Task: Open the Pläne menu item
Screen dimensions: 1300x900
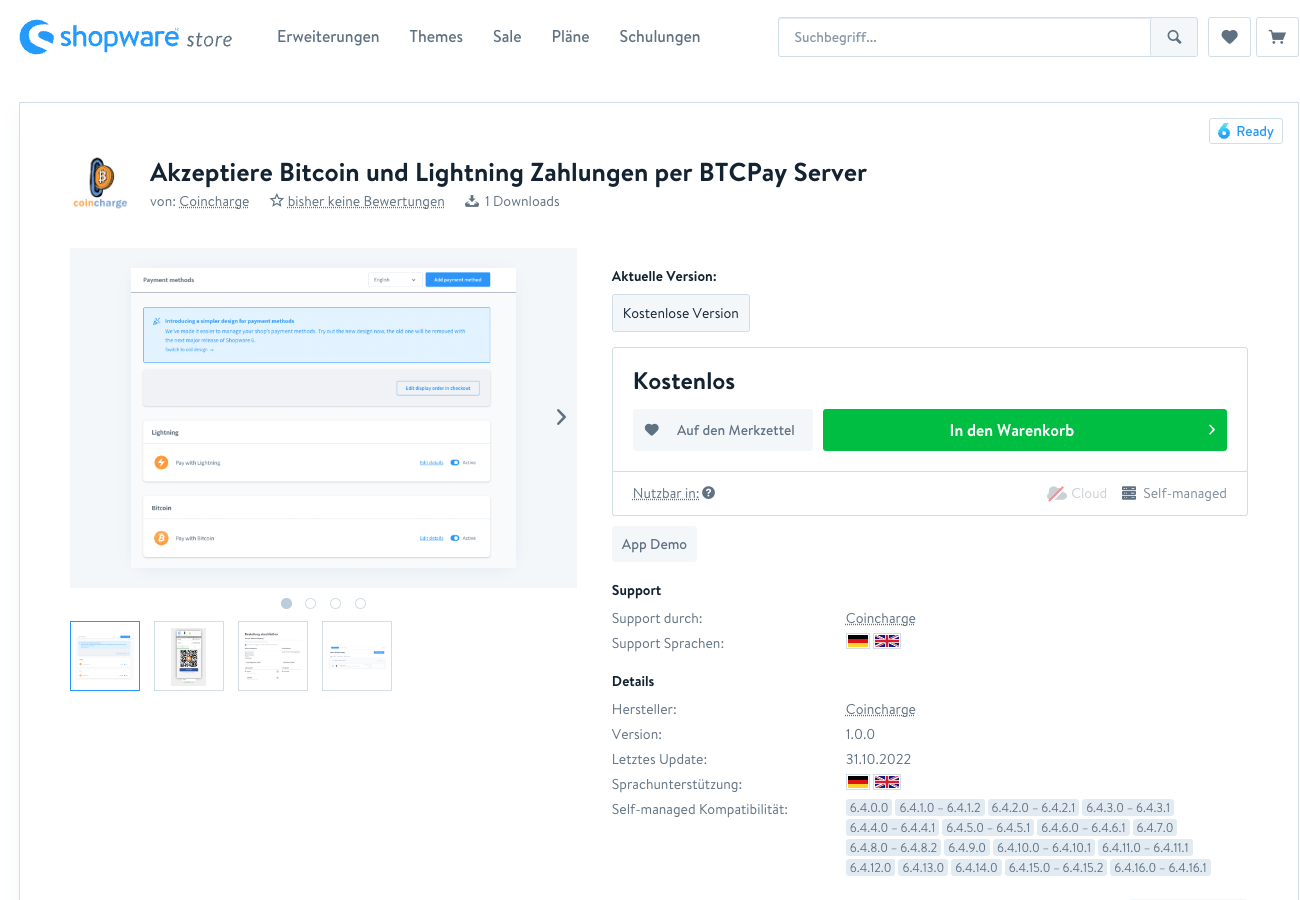Action: coord(570,37)
